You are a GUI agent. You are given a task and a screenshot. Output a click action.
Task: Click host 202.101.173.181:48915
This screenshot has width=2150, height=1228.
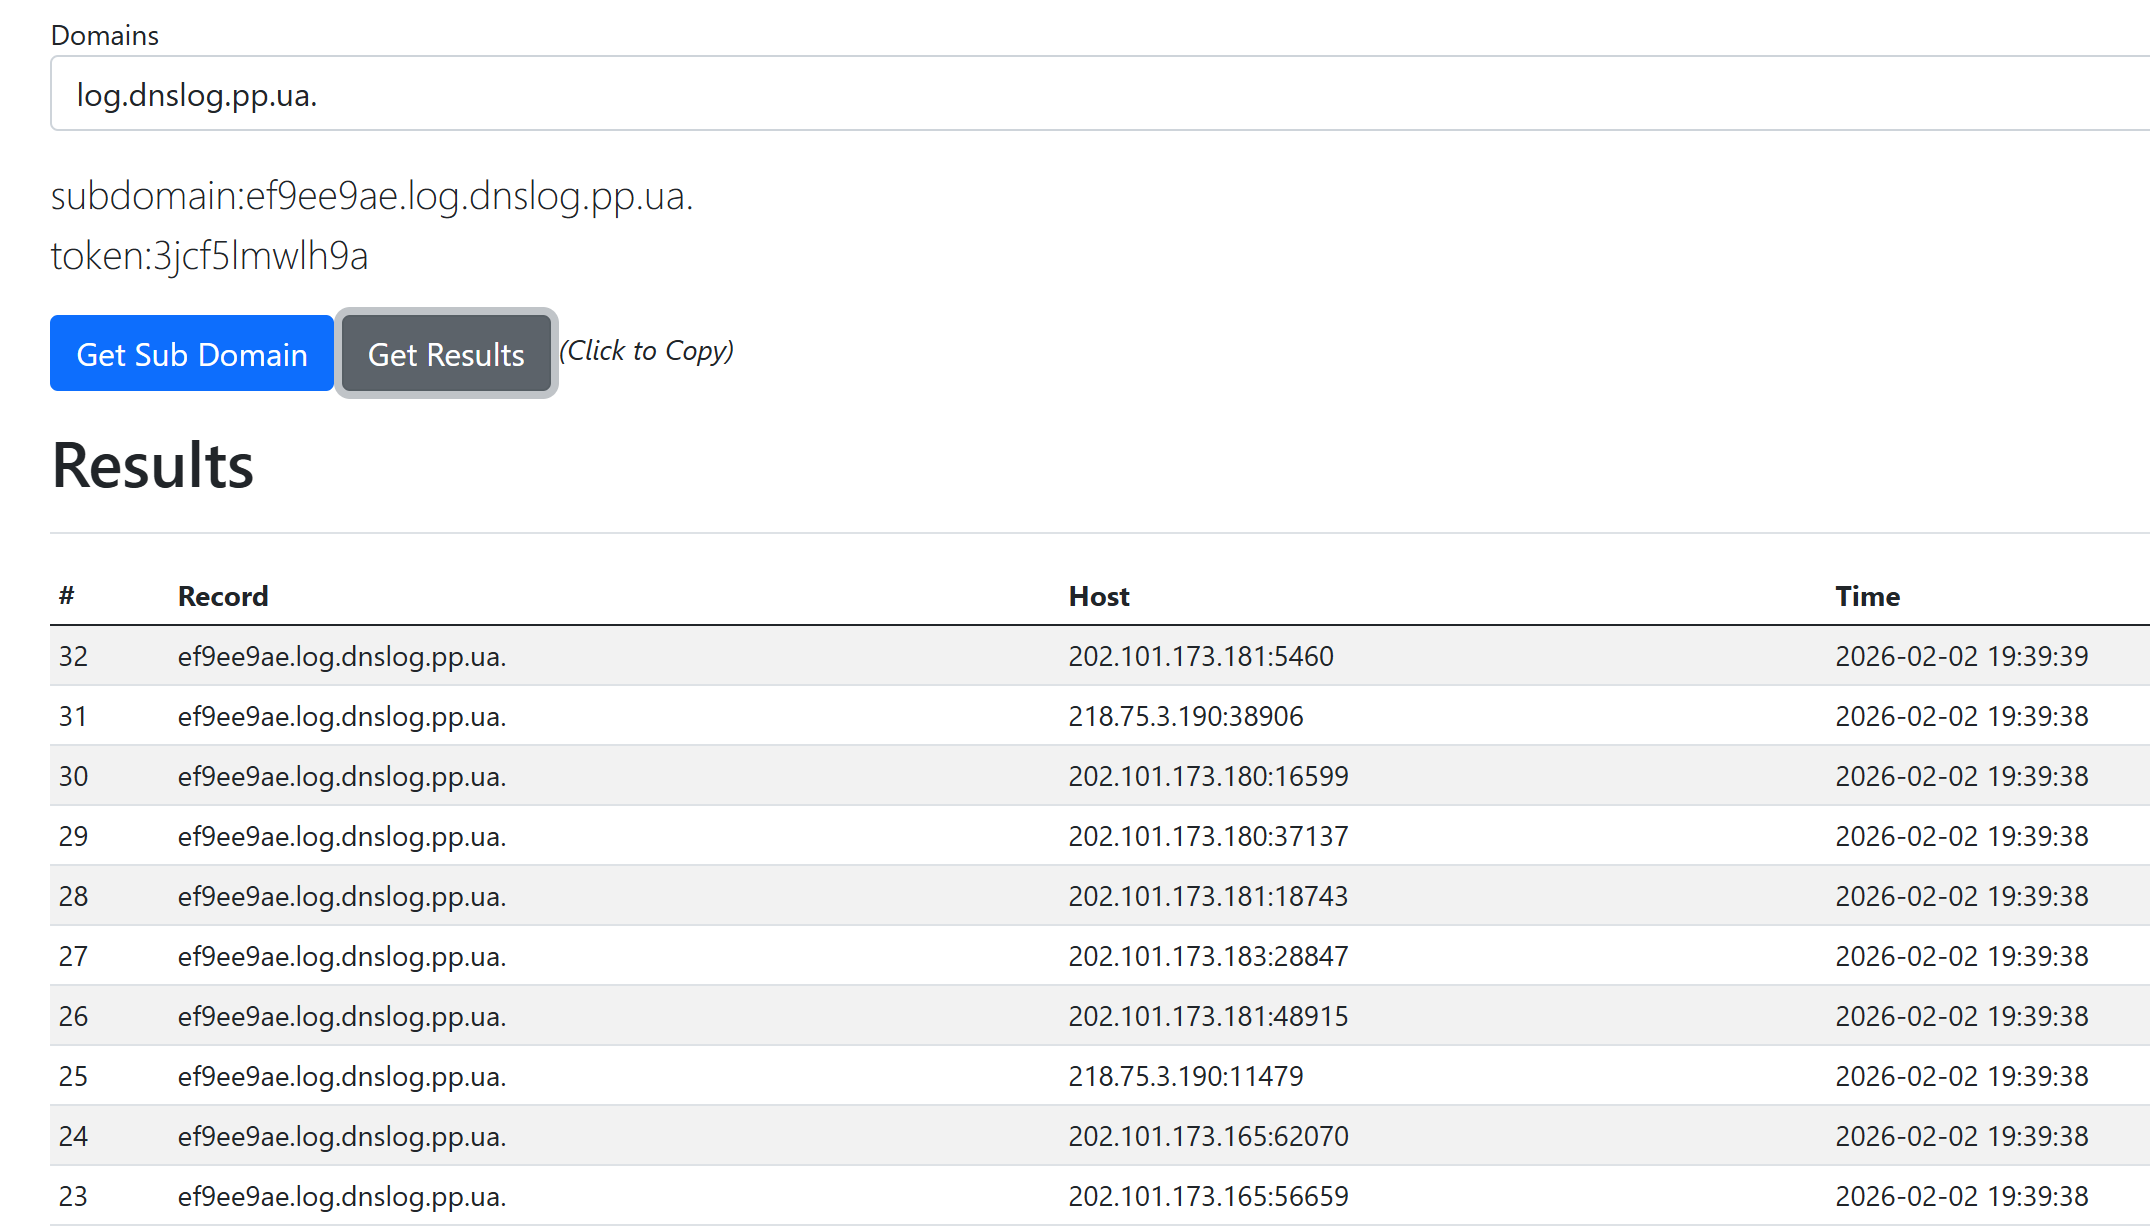coord(1207,1016)
